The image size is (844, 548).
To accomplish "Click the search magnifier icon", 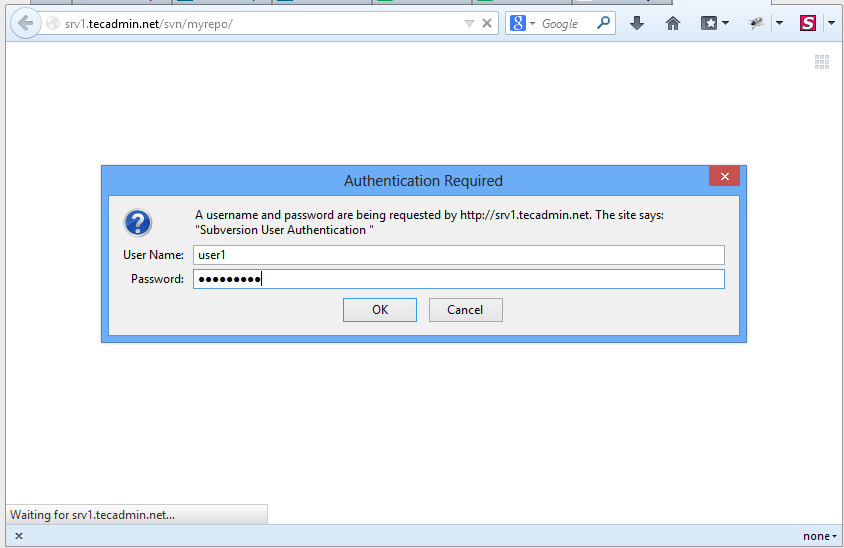I will click(x=603, y=23).
